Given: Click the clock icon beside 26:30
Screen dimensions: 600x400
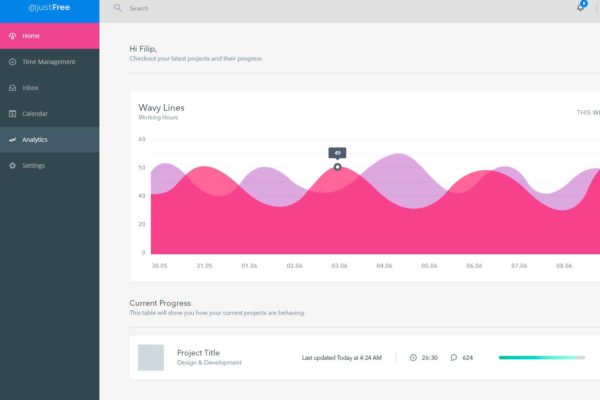Looking at the screenshot, I should 413,358.
